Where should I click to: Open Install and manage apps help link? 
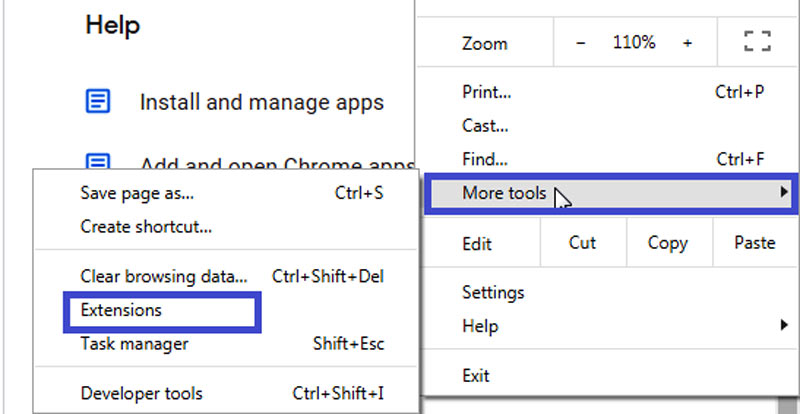pyautogui.click(x=261, y=102)
